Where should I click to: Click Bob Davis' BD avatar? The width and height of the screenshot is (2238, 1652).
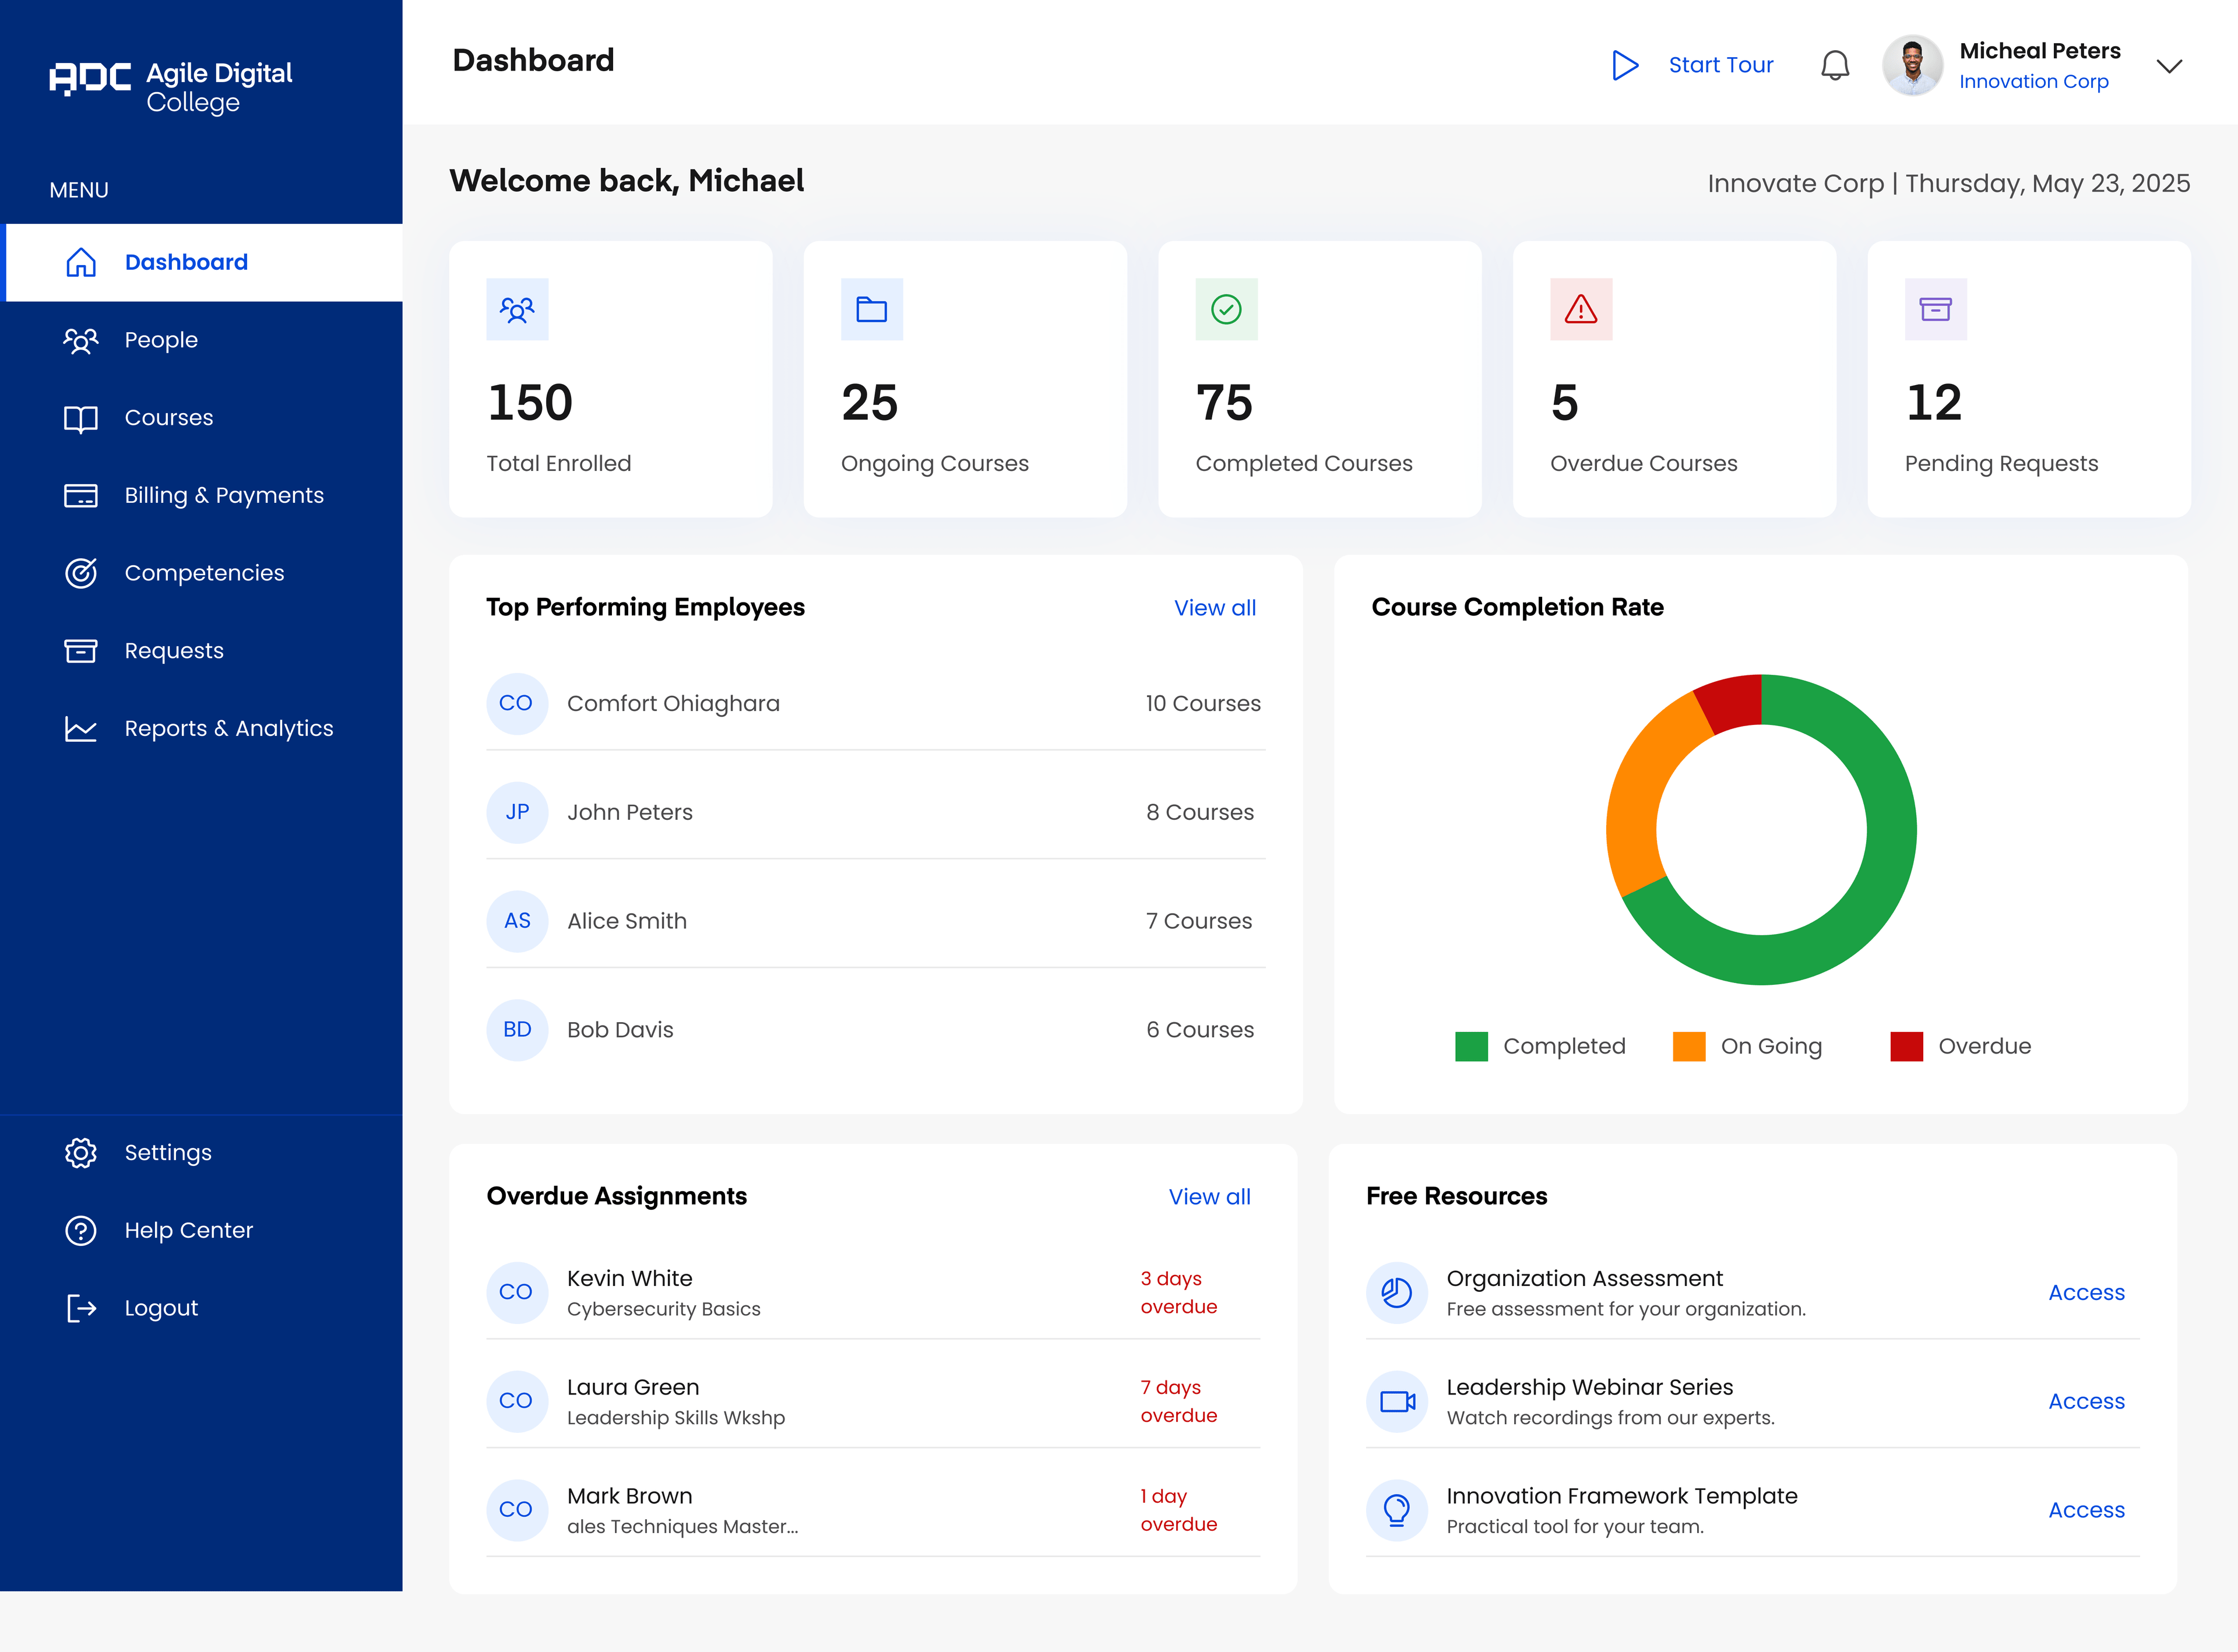517,1030
